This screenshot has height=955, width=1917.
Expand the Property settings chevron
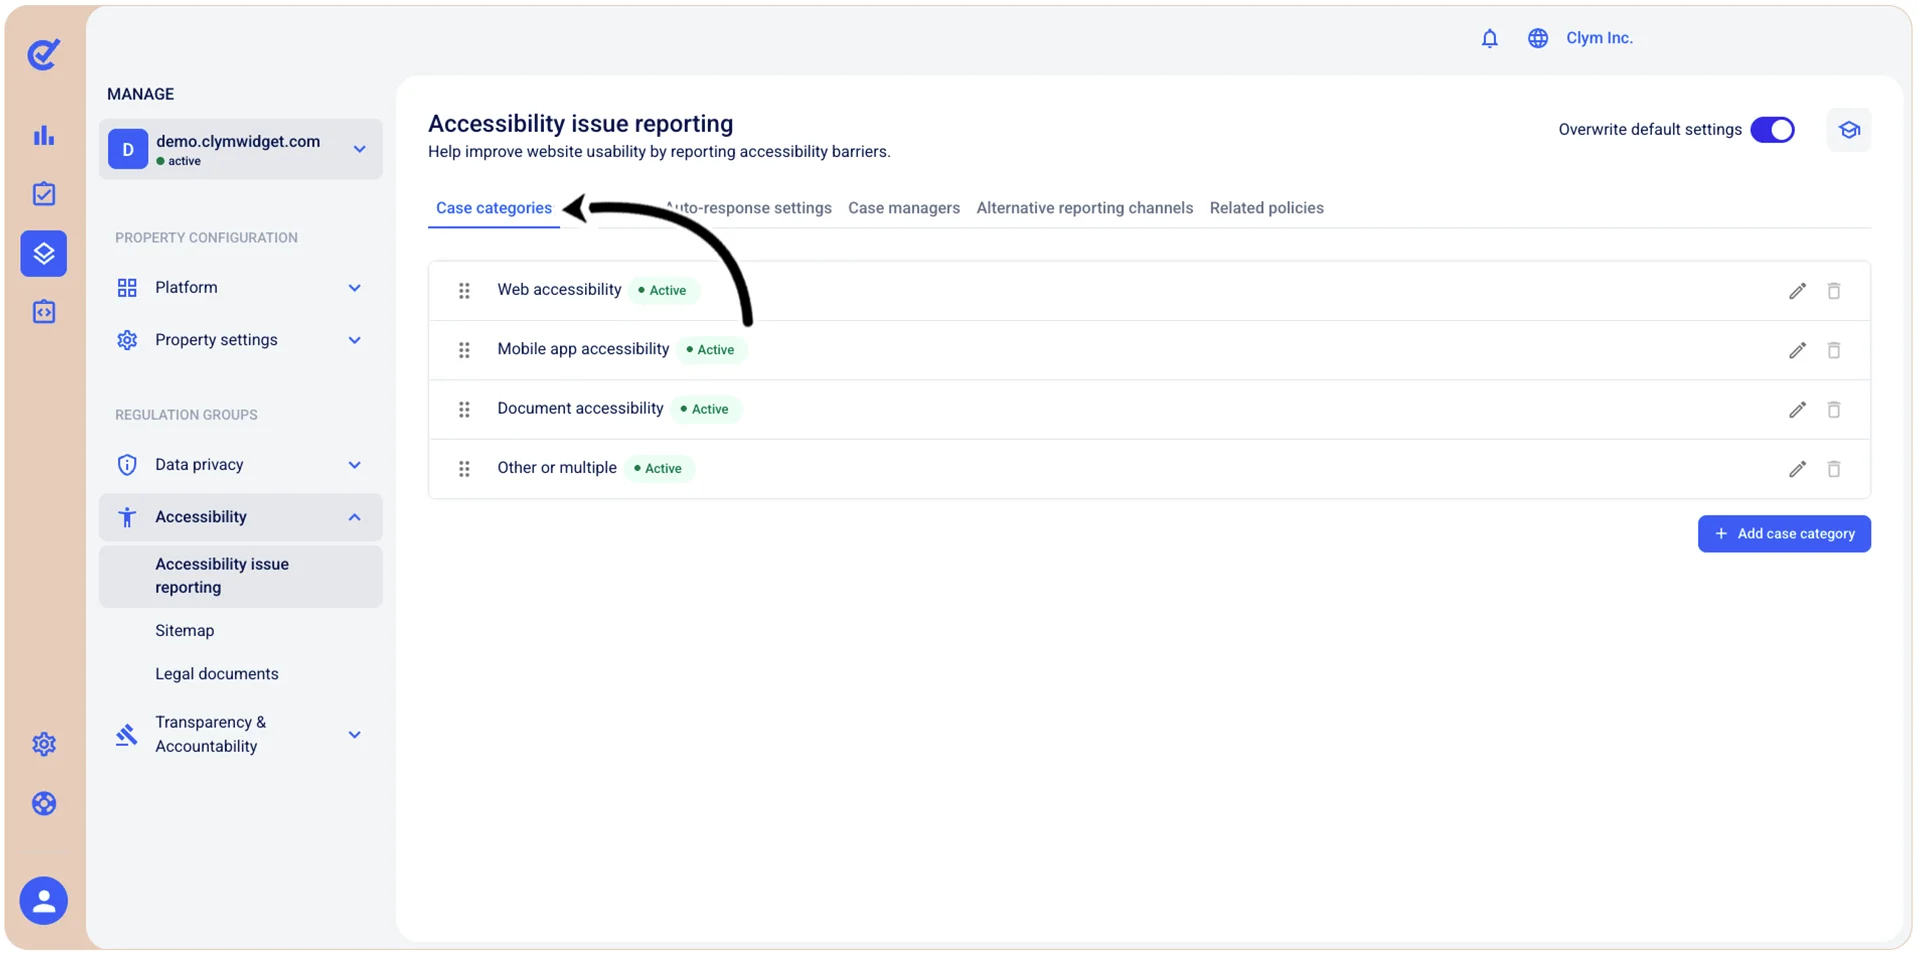point(354,340)
